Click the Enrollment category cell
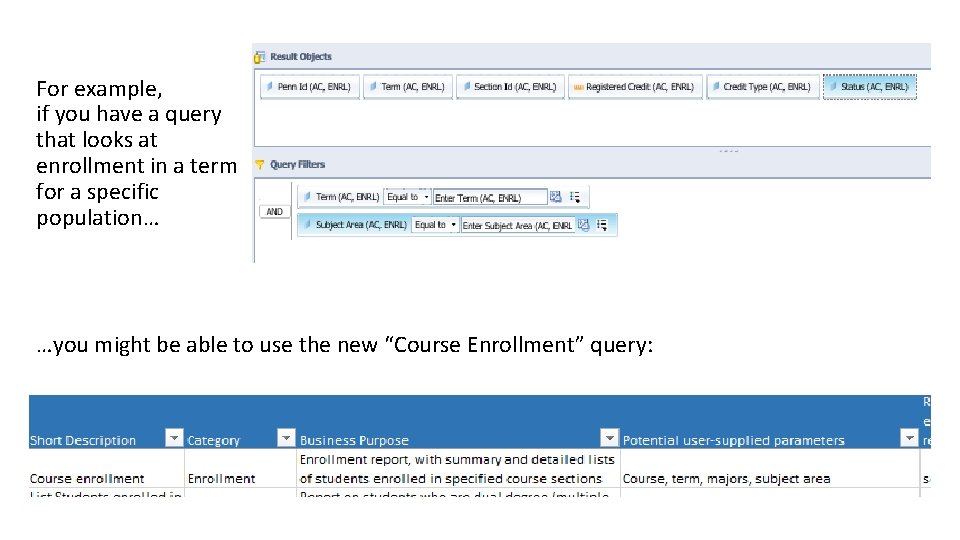Screen dimensions: 960x540 pyautogui.click(x=240, y=468)
